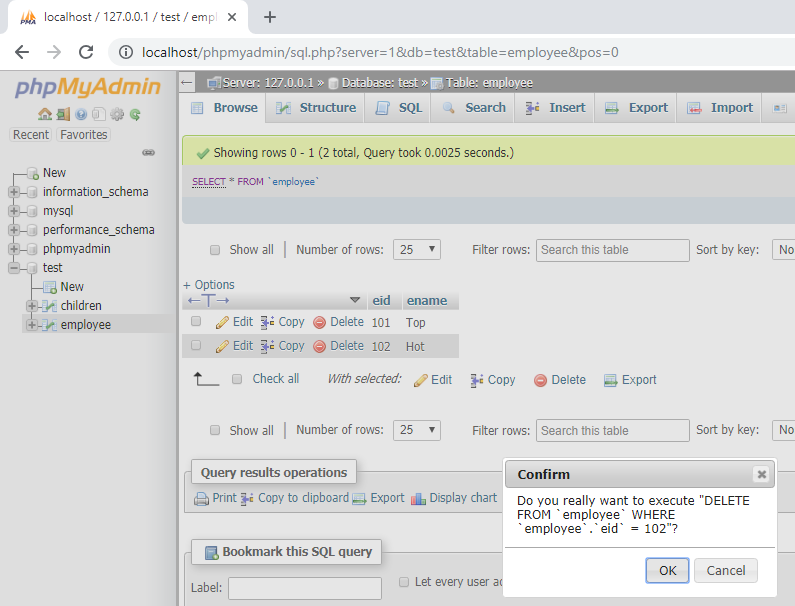Toggle the top Show all checkbox
Image resolution: width=795 pixels, height=606 pixels.
click(x=215, y=250)
